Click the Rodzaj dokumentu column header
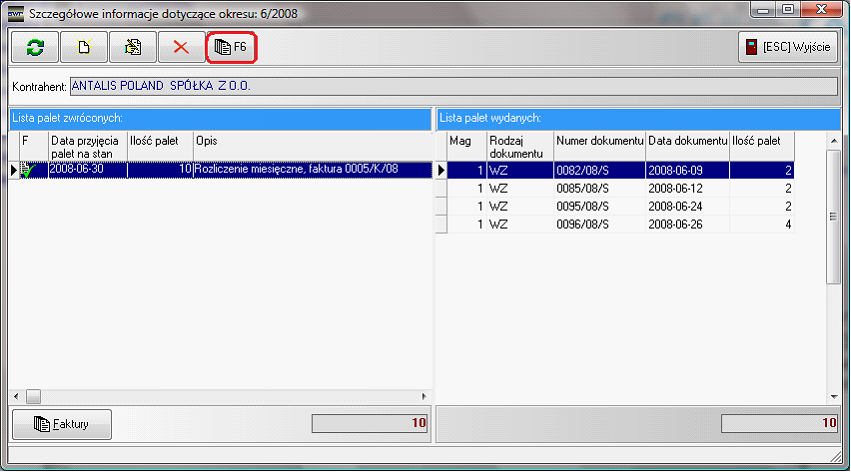This screenshot has width=851, height=472. click(x=518, y=146)
